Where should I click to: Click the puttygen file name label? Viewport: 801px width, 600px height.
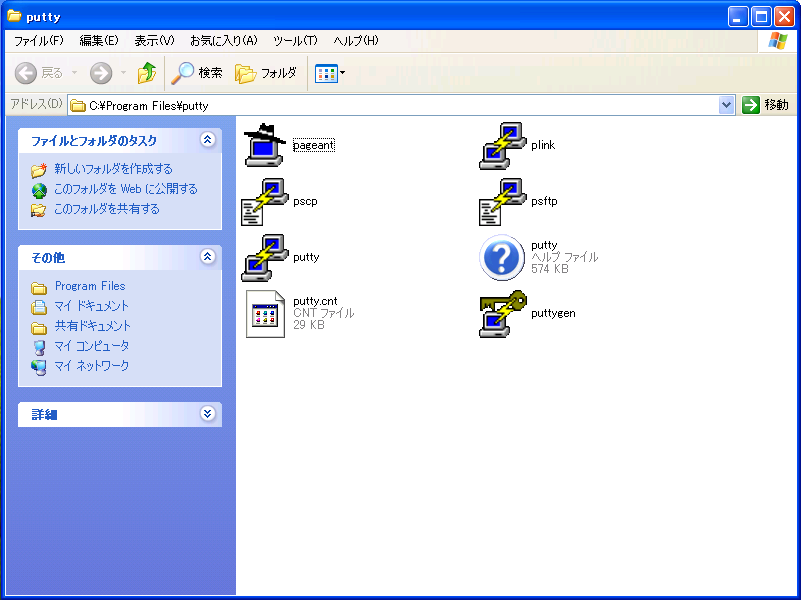click(553, 314)
